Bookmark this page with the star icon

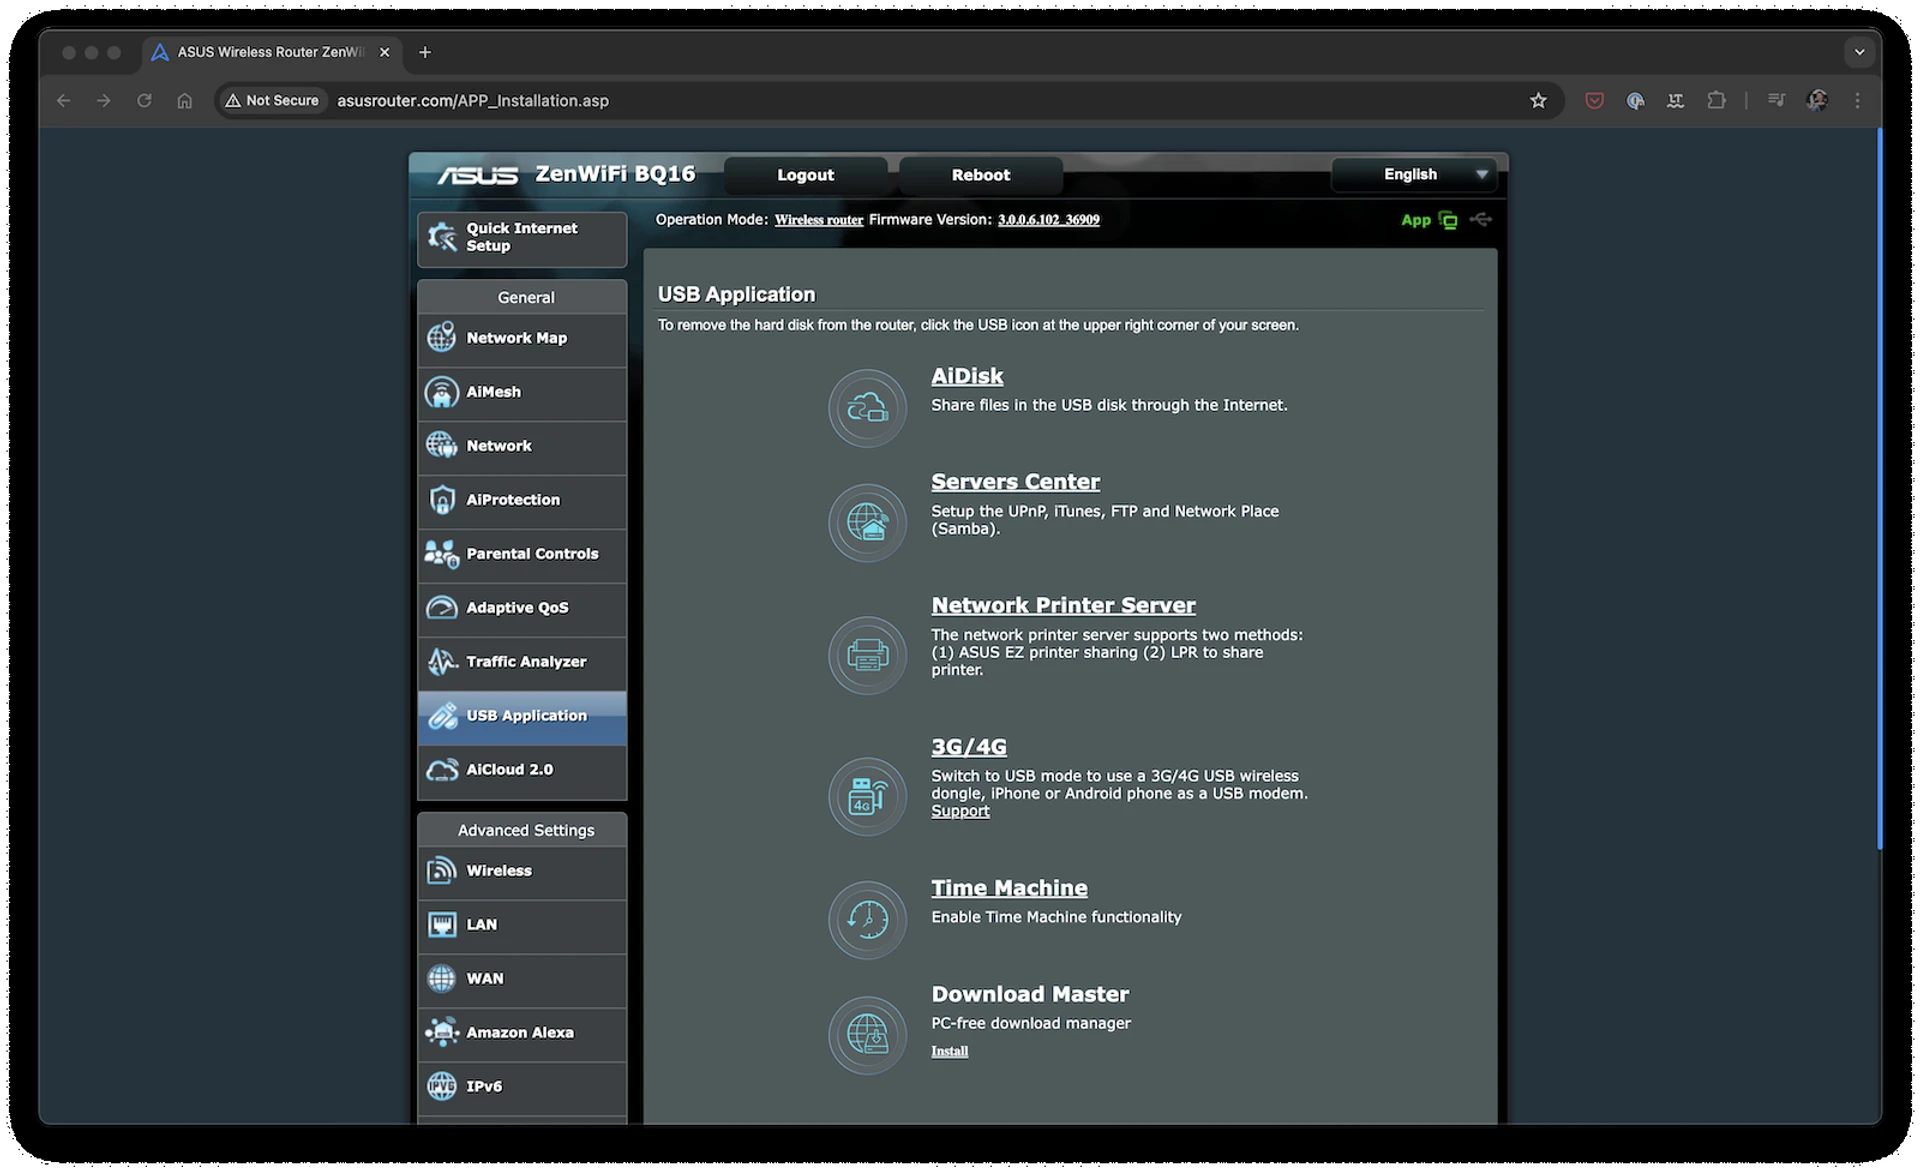pyautogui.click(x=1537, y=101)
